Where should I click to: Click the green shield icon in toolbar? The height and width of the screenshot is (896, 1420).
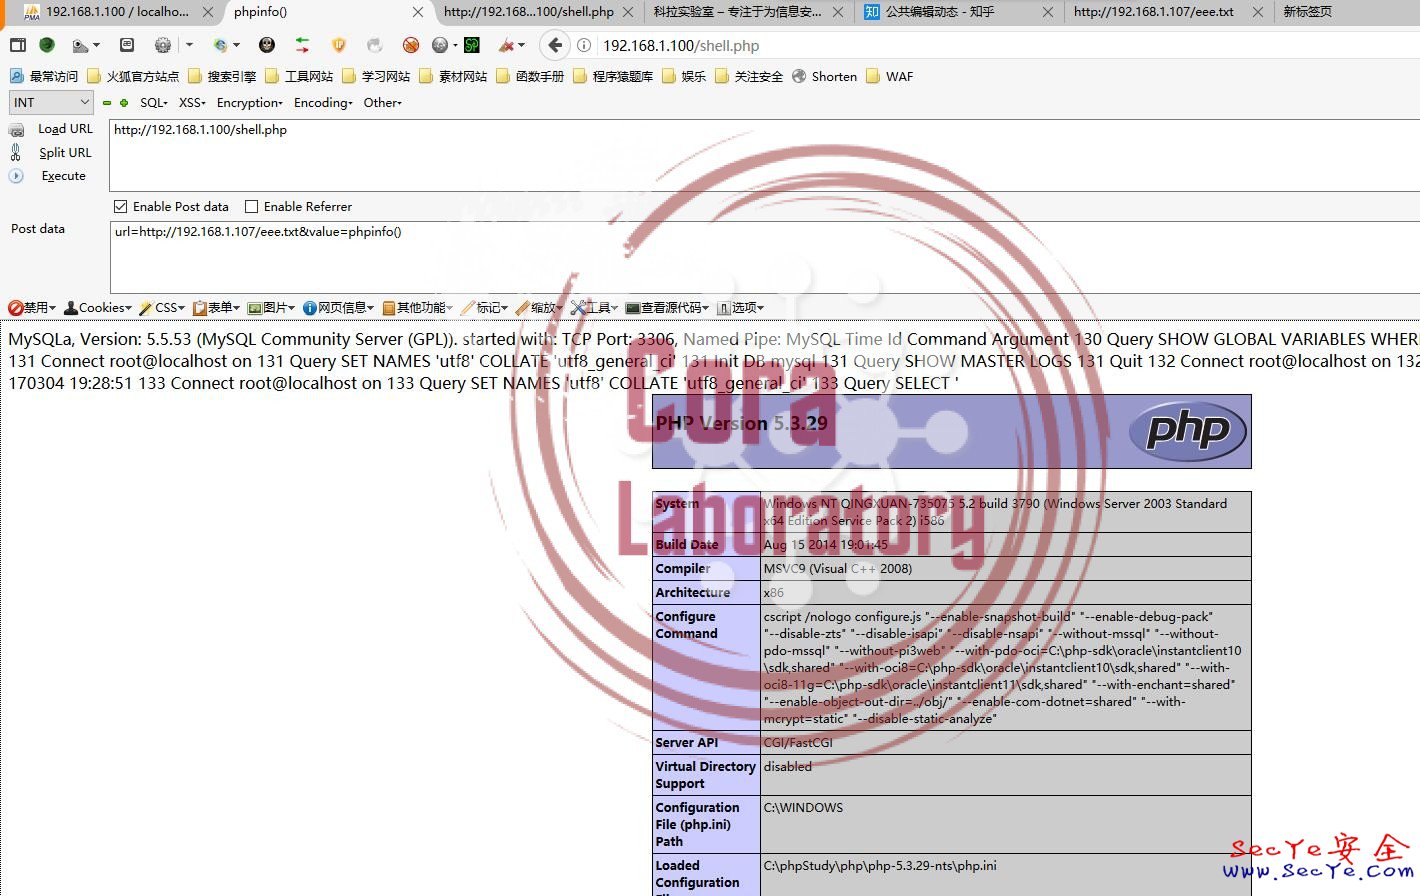[x=47, y=45]
